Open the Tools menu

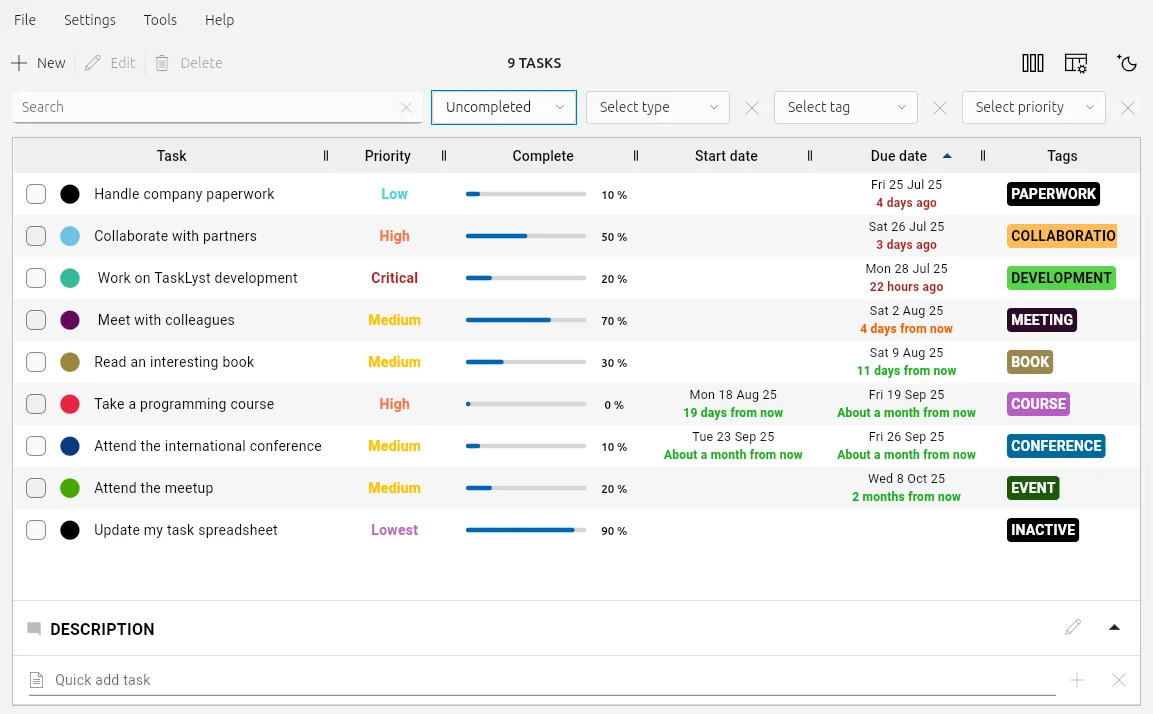160,20
